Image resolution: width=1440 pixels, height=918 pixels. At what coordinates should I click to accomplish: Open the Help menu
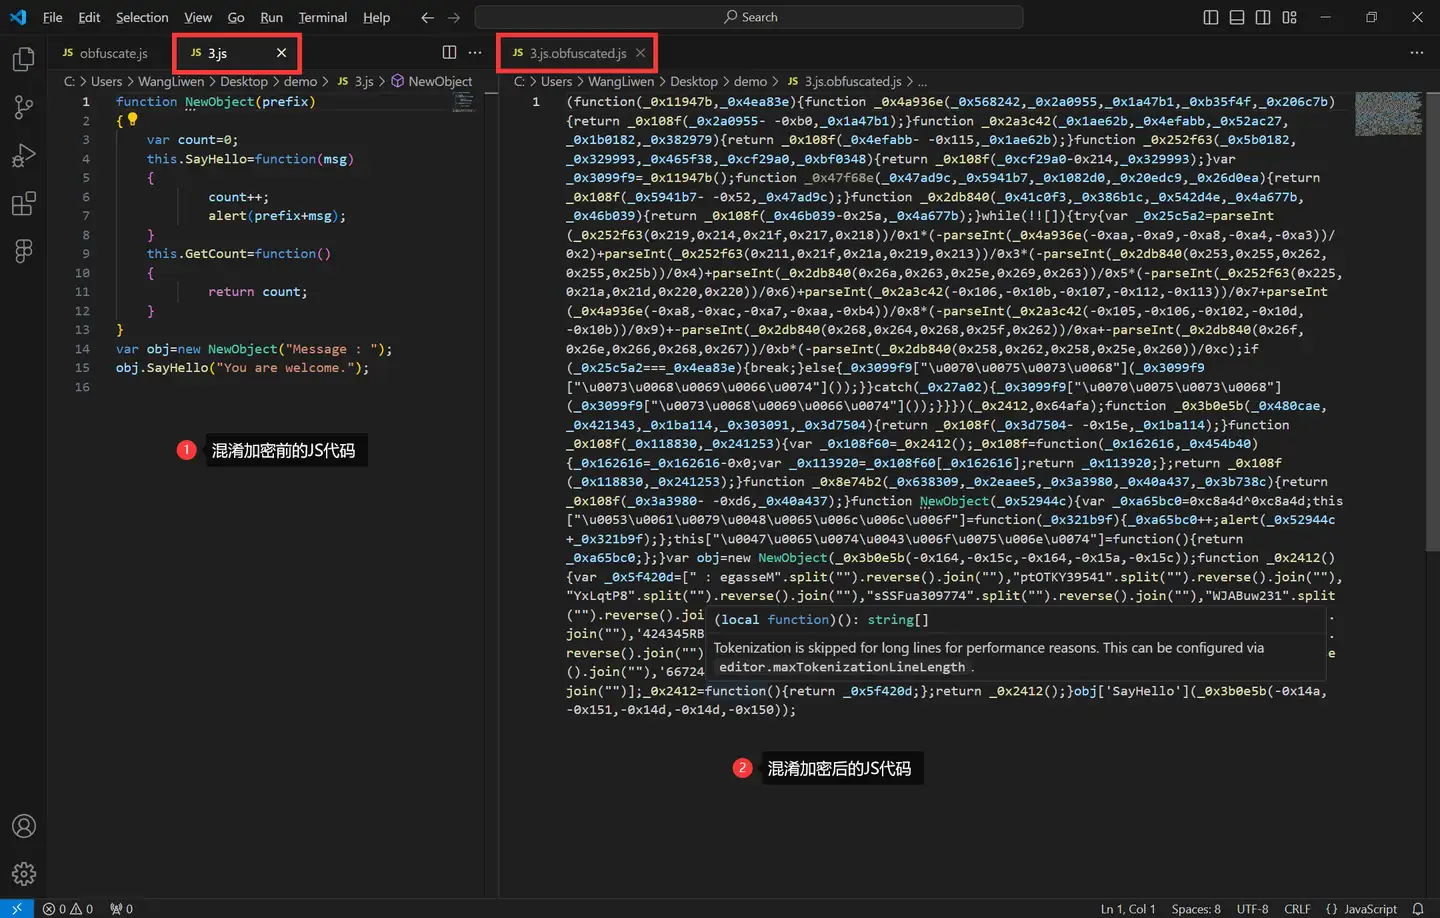tap(376, 17)
